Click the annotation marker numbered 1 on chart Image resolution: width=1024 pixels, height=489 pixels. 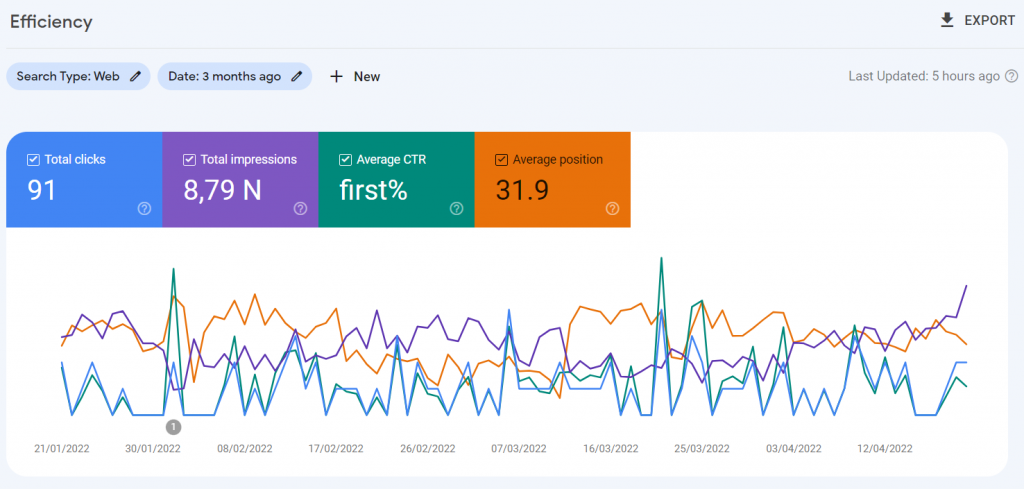(x=173, y=427)
